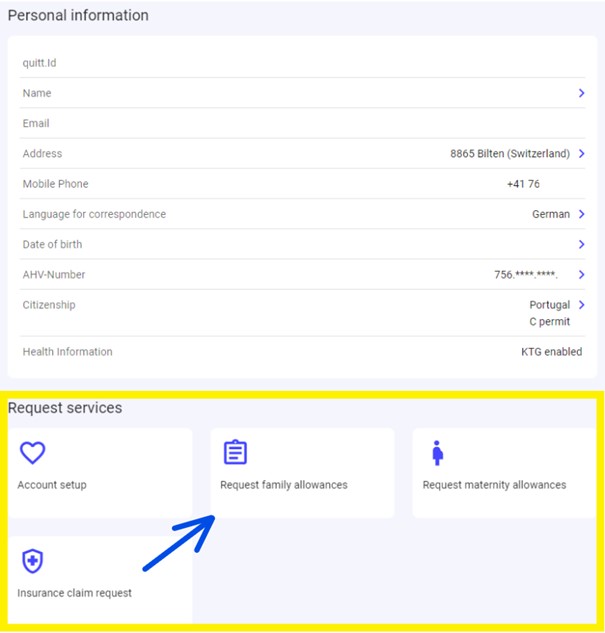Click the German language value
The image size is (605, 633).
(x=550, y=214)
